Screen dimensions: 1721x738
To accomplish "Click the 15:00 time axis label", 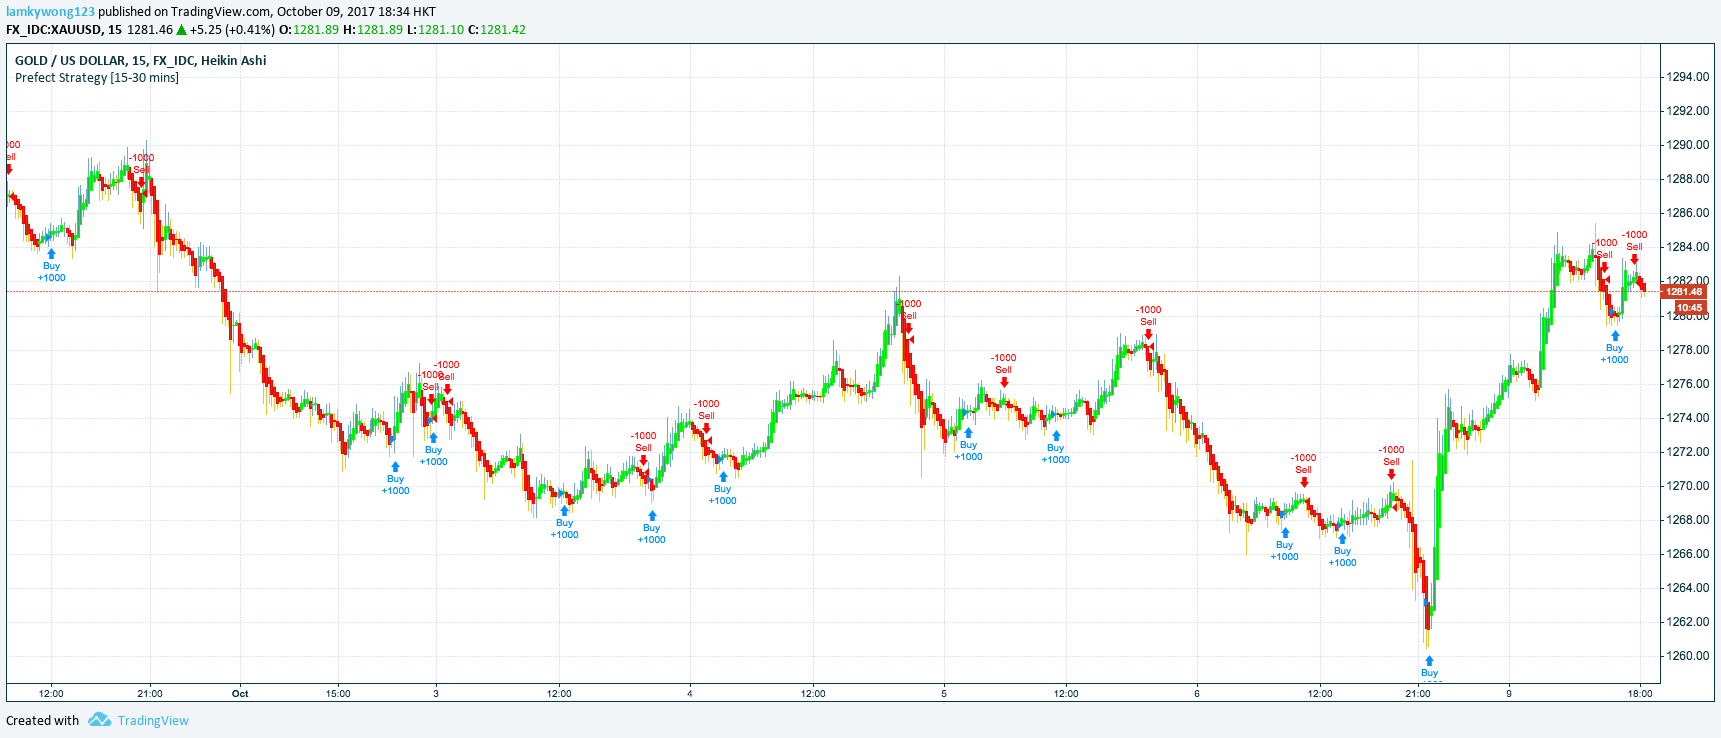I will [x=338, y=693].
